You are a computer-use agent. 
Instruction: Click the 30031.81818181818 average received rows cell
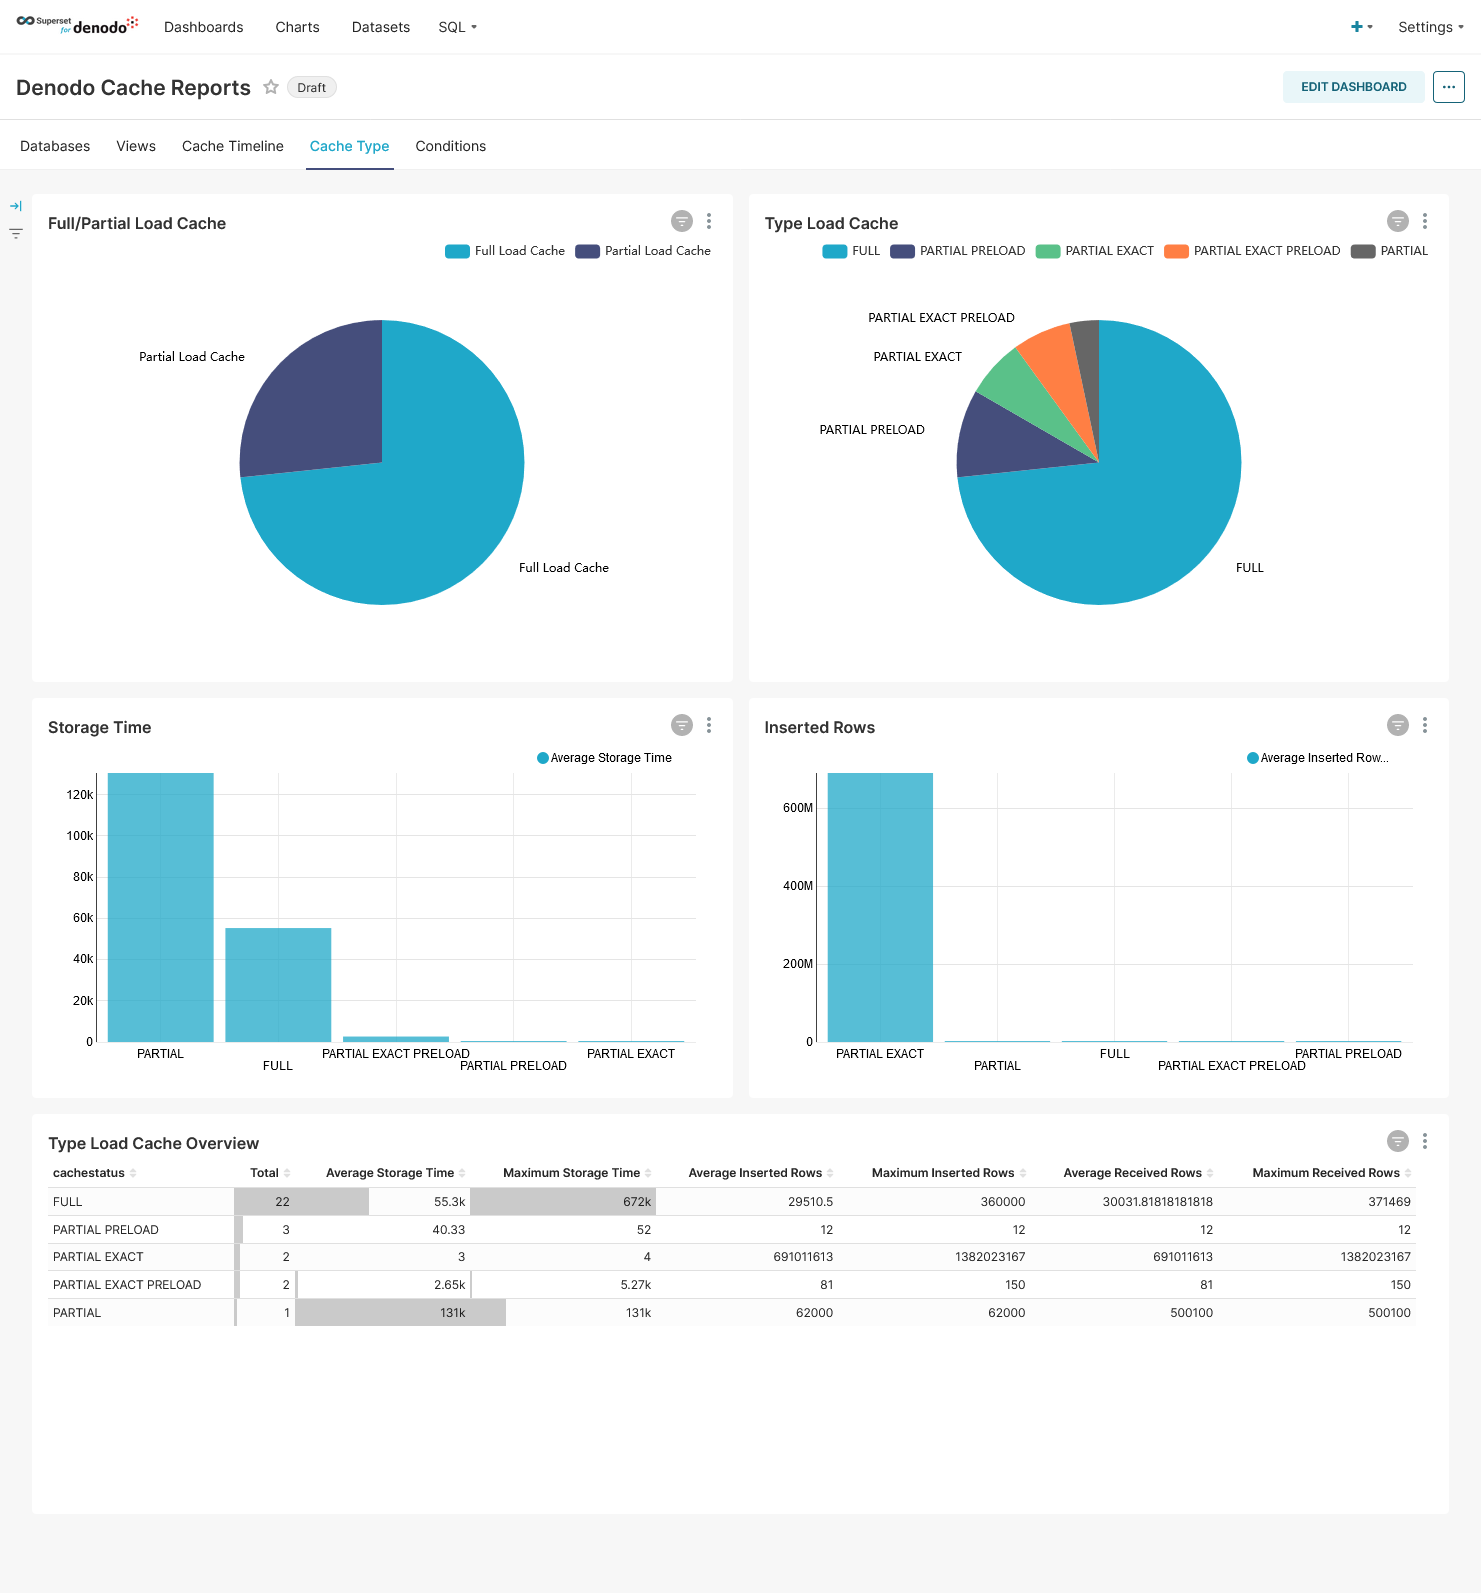click(1124, 1202)
